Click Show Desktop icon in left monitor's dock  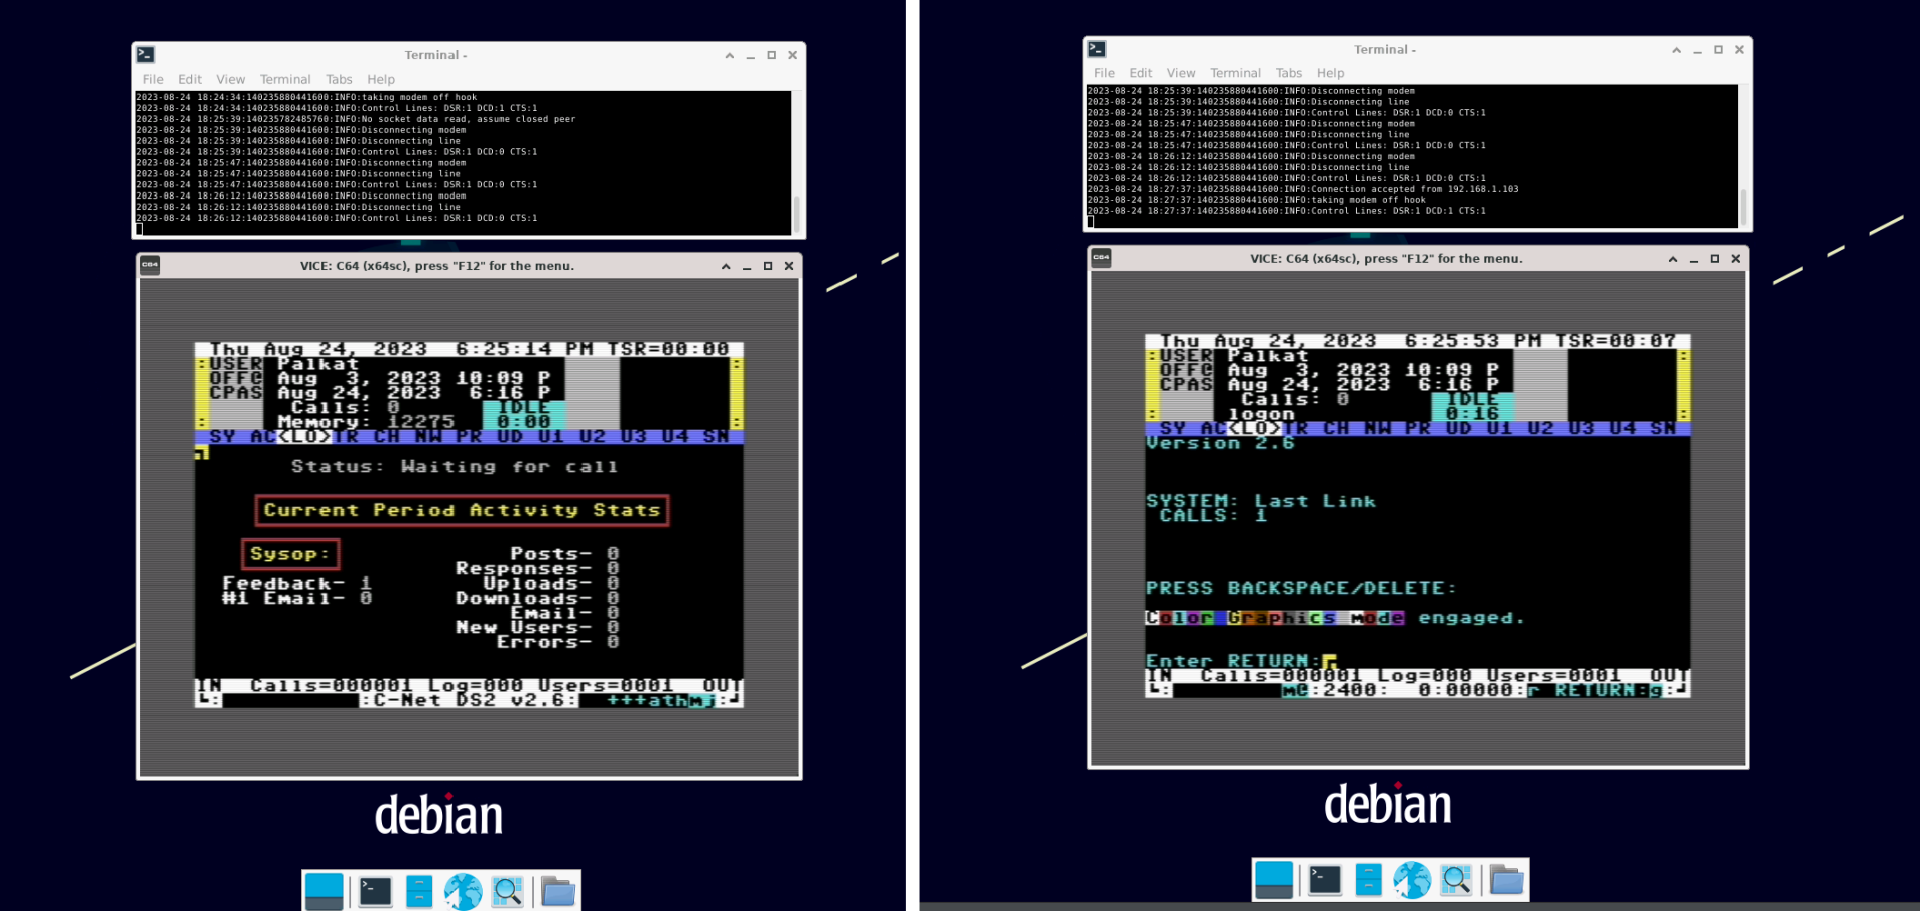point(324,891)
